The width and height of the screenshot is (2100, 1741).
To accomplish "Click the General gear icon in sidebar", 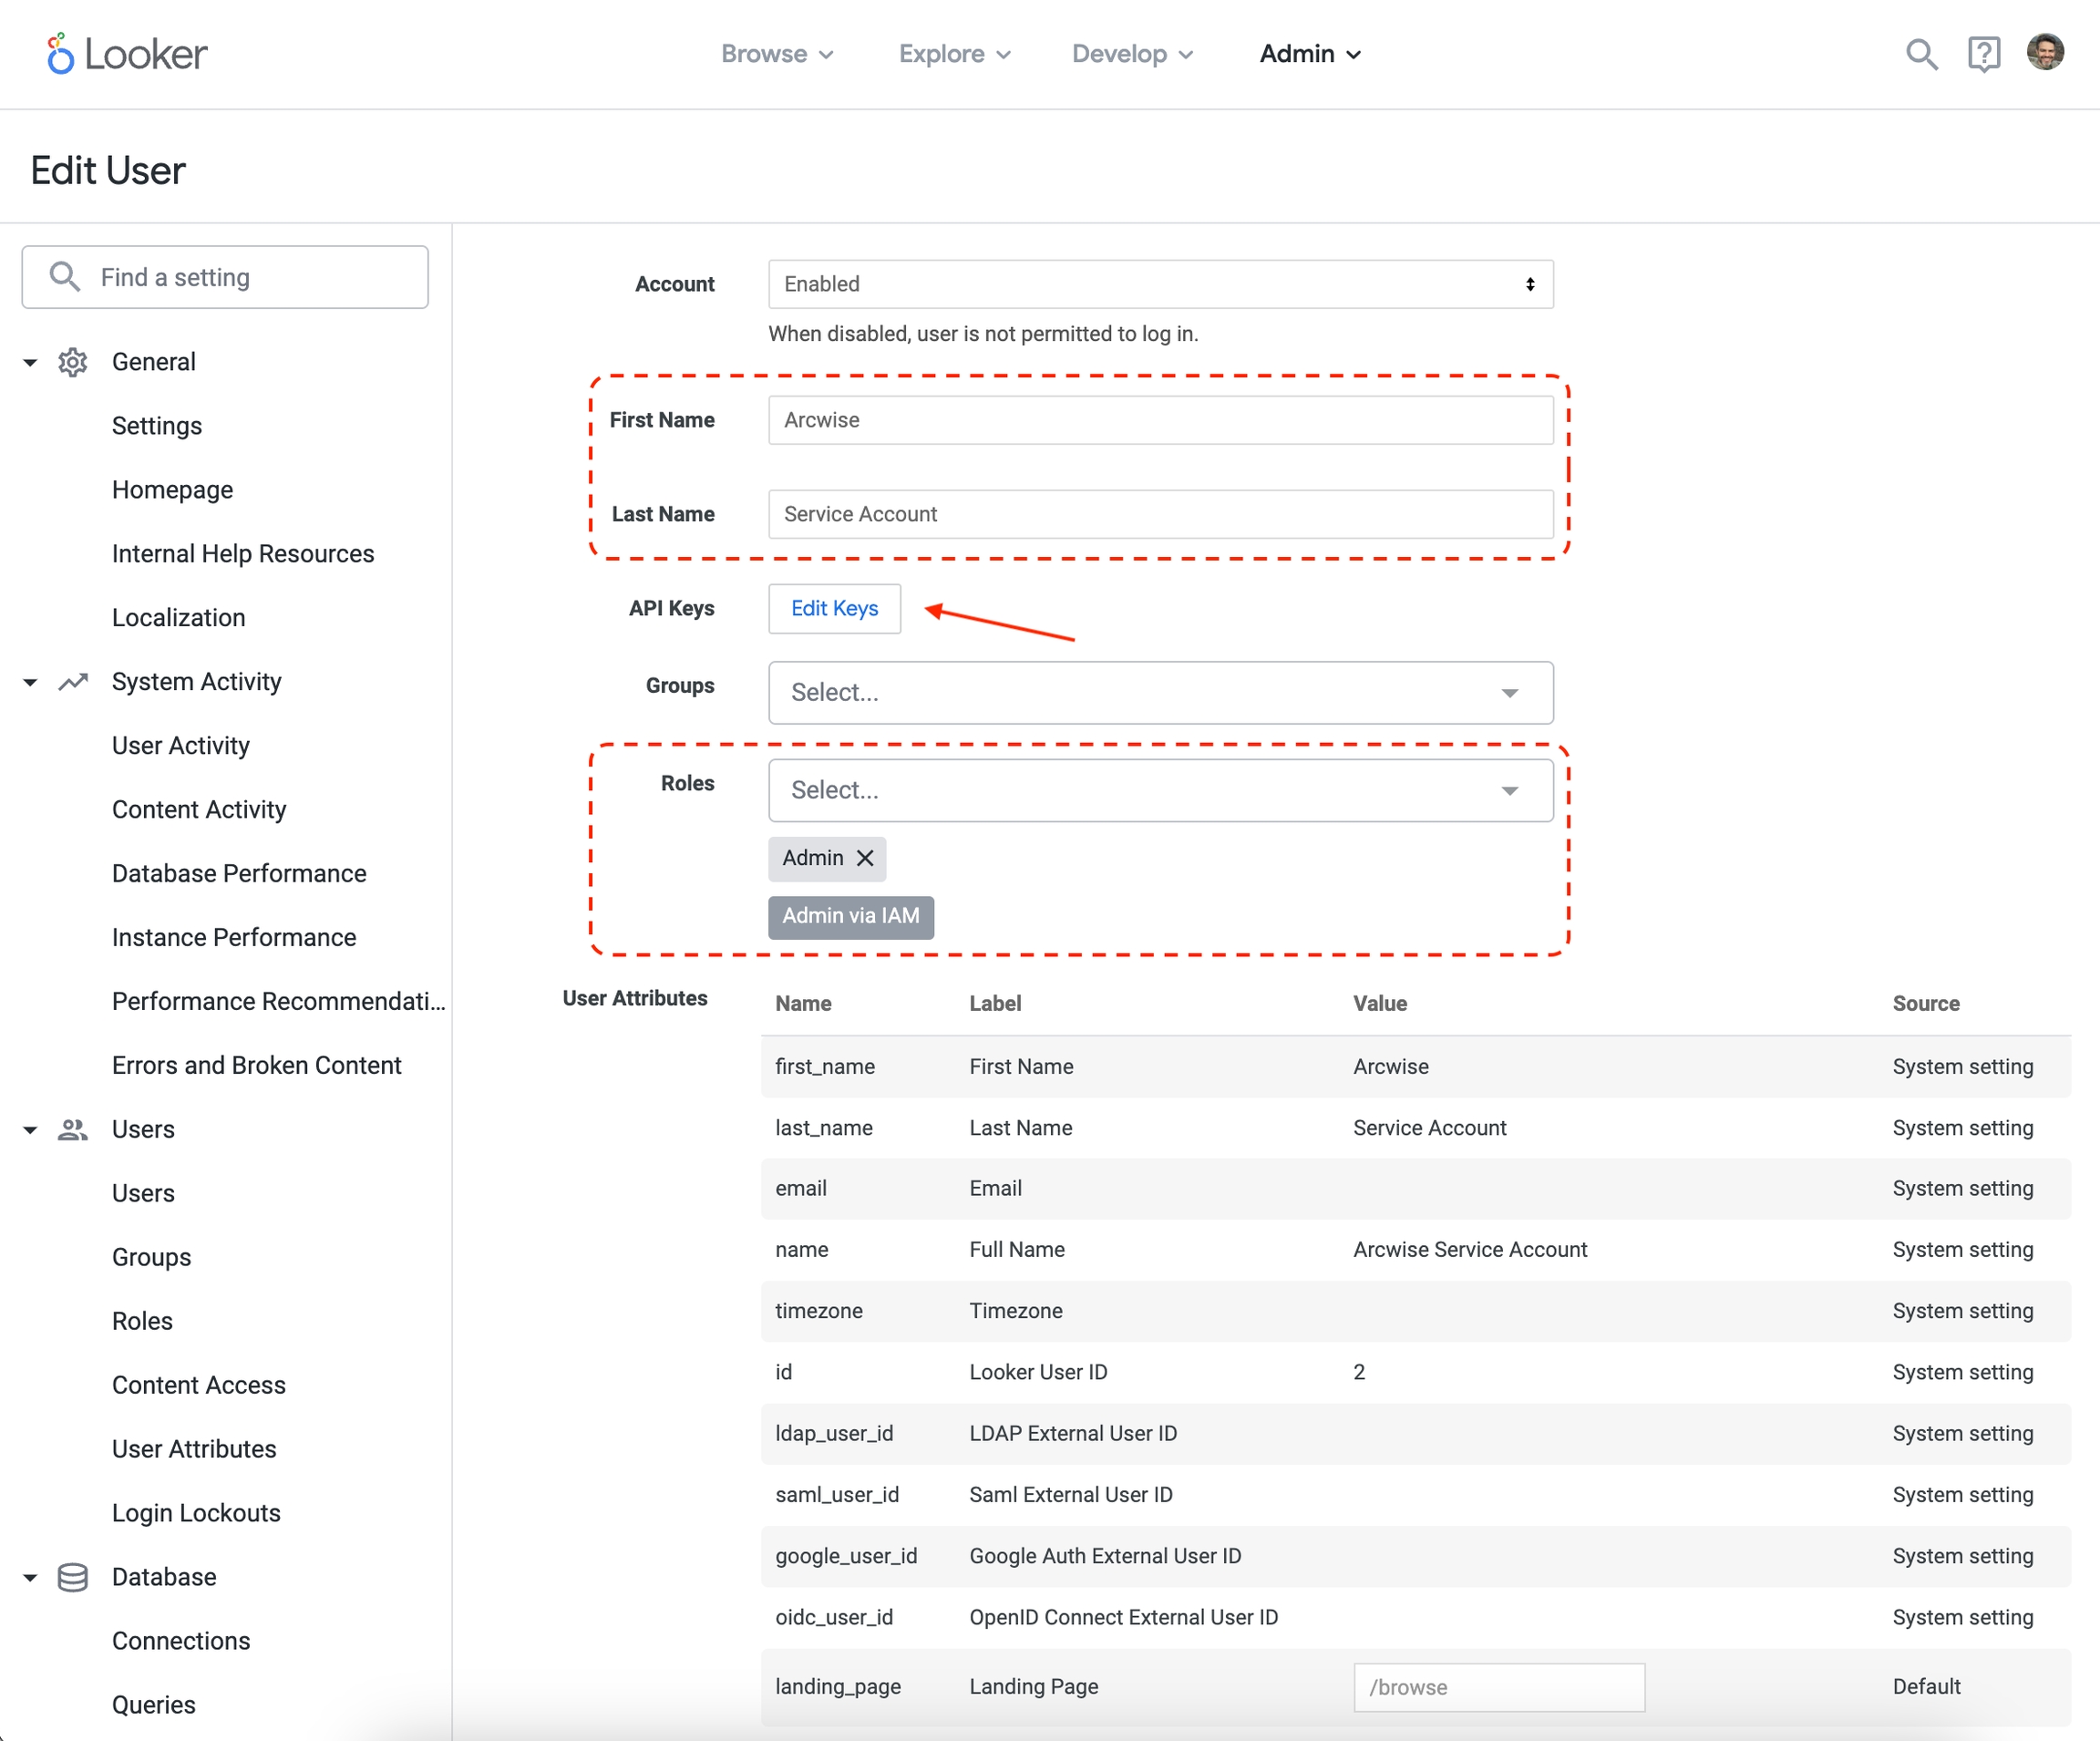I will [x=72, y=362].
